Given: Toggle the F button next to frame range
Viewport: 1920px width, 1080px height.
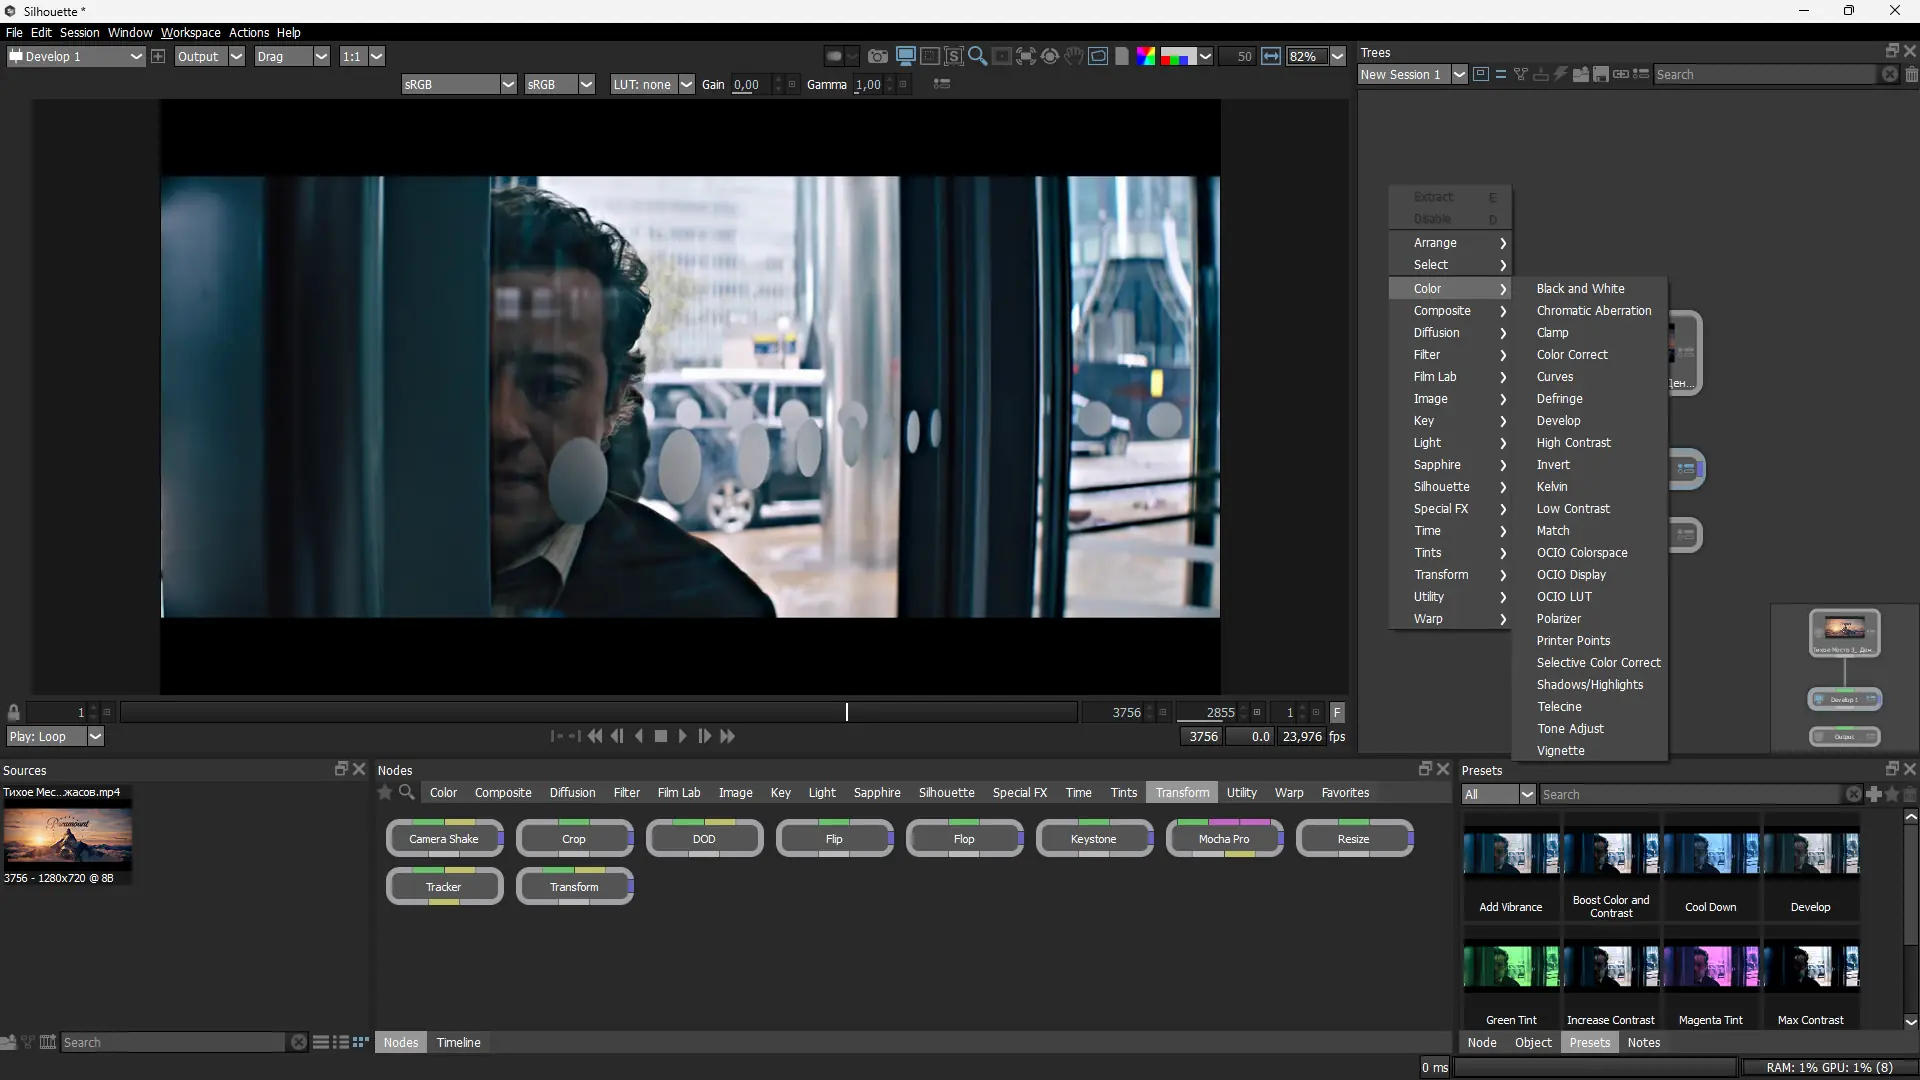Looking at the screenshot, I should pyautogui.click(x=1337, y=713).
